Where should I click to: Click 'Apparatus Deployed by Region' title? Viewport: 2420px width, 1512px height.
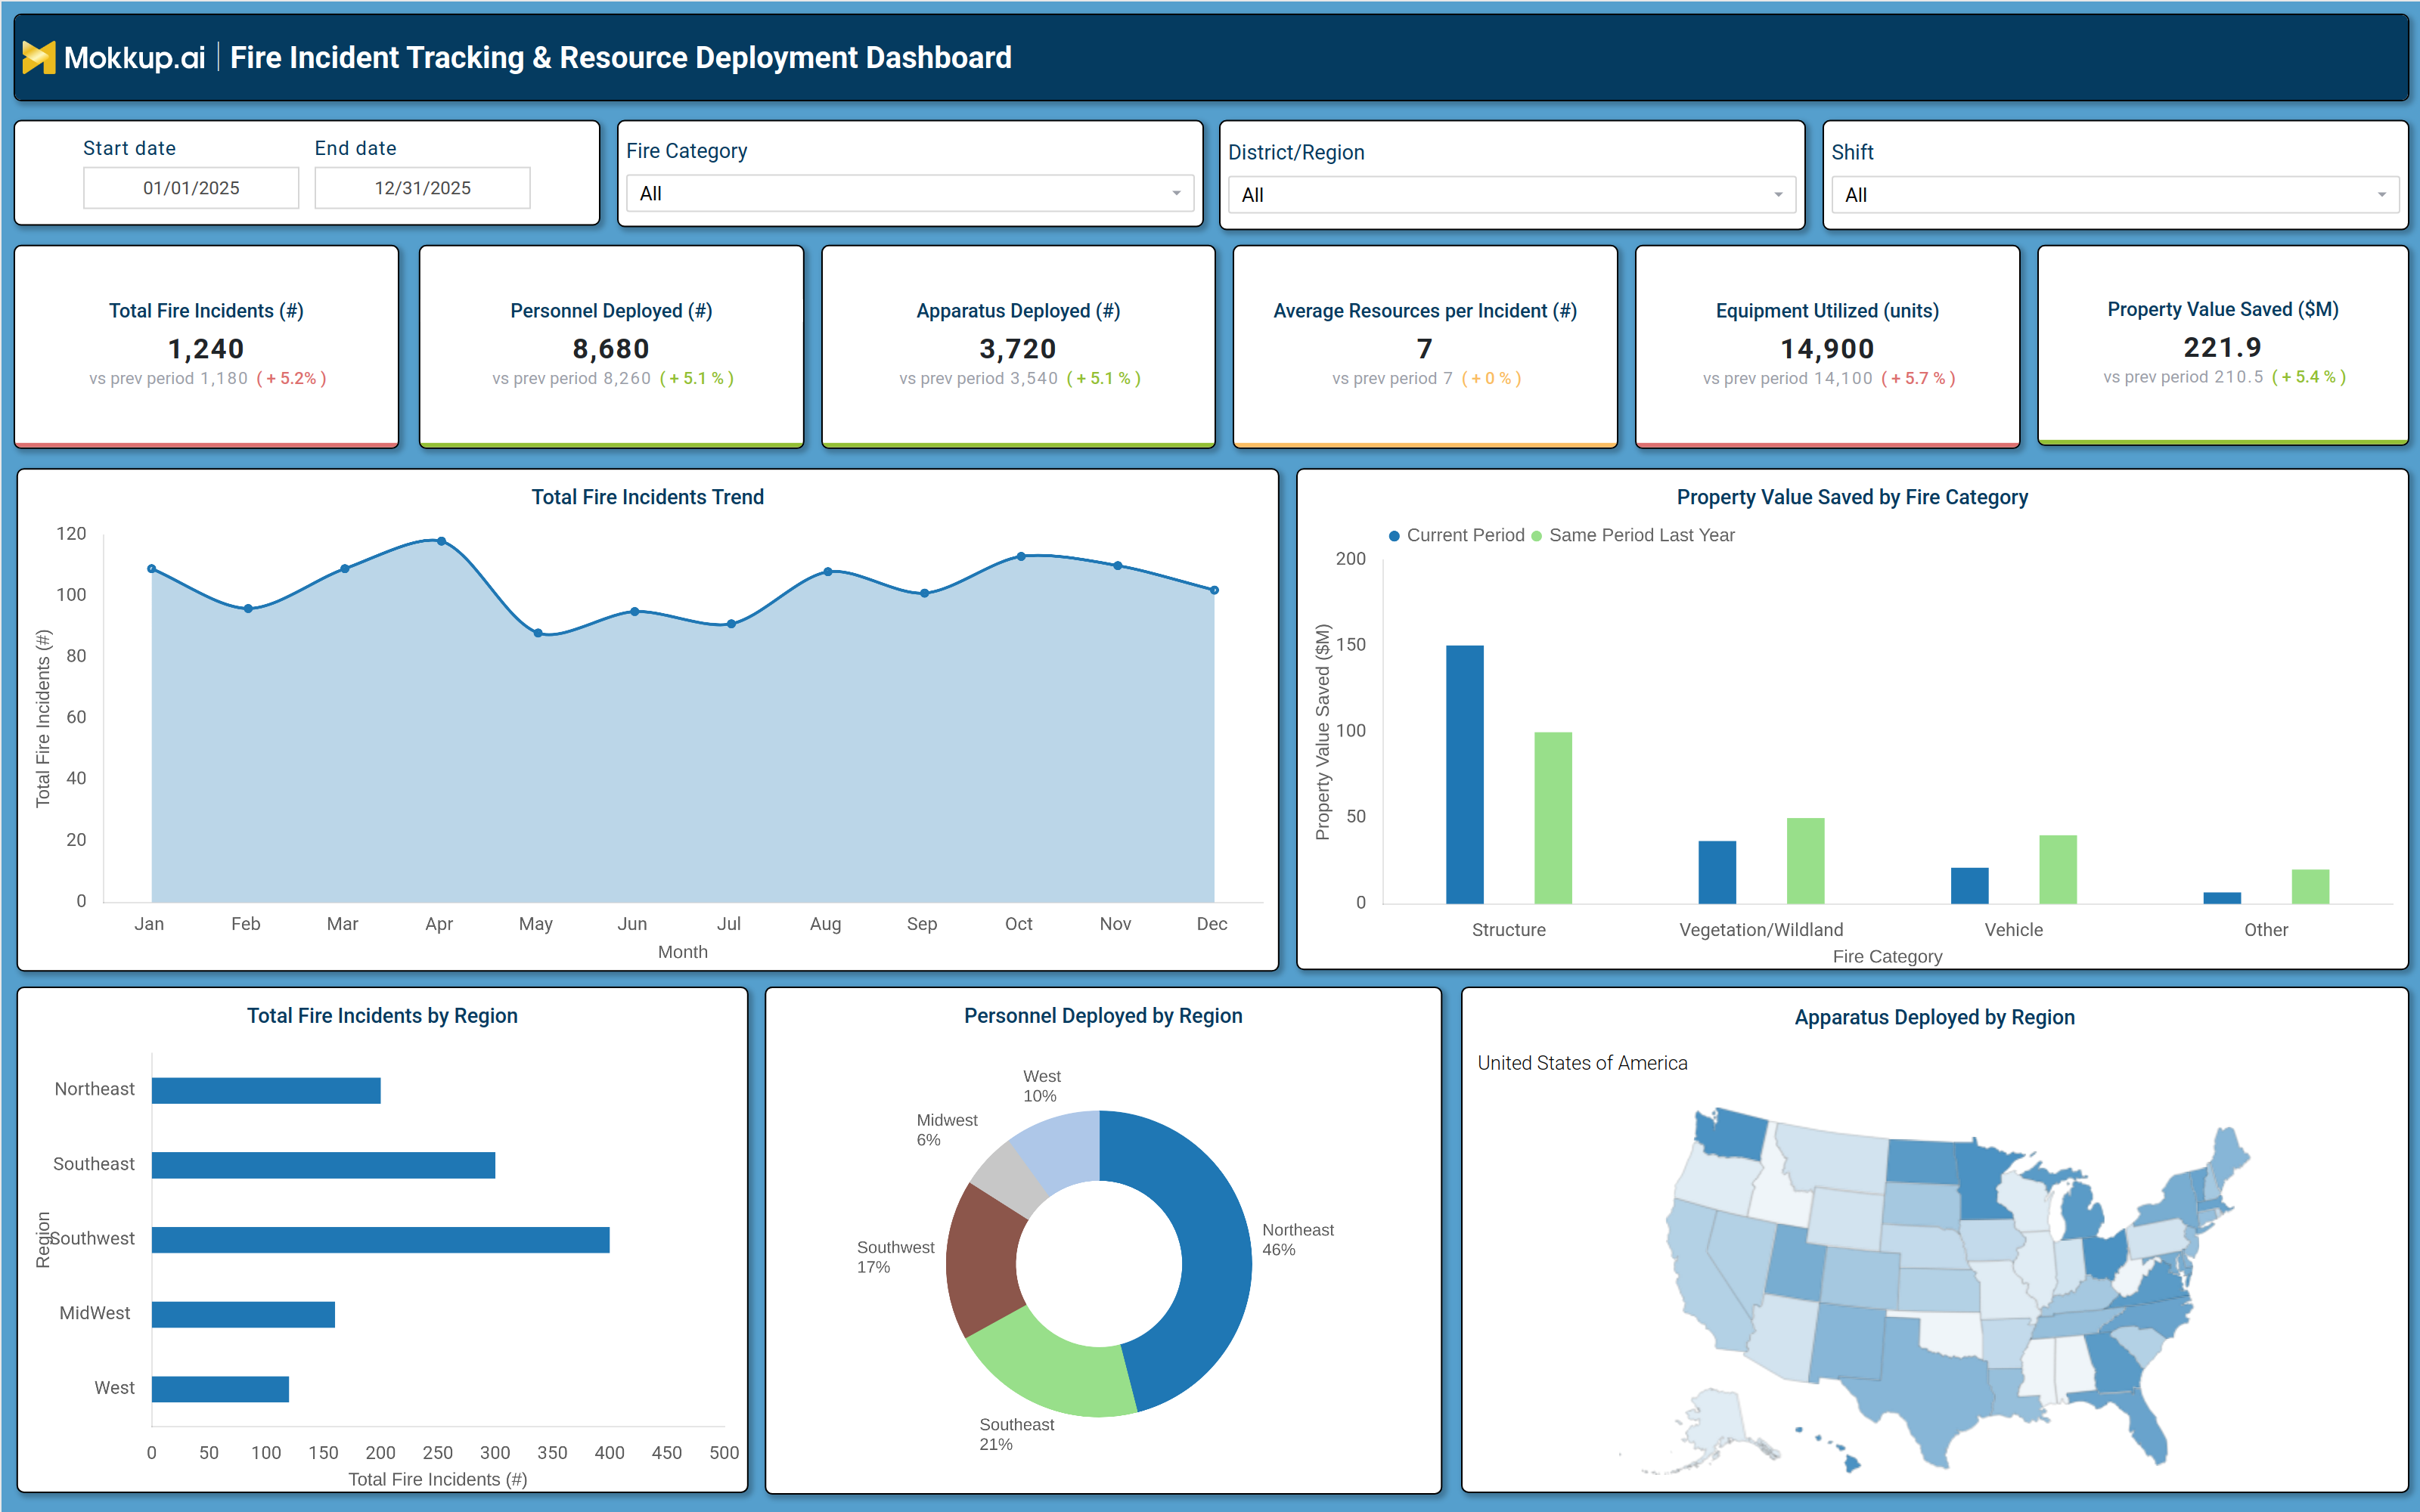[x=1934, y=1017]
